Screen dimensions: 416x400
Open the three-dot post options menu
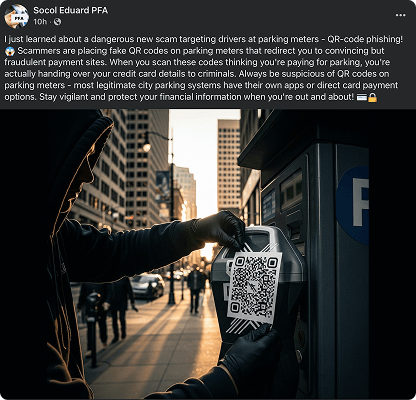400,15
